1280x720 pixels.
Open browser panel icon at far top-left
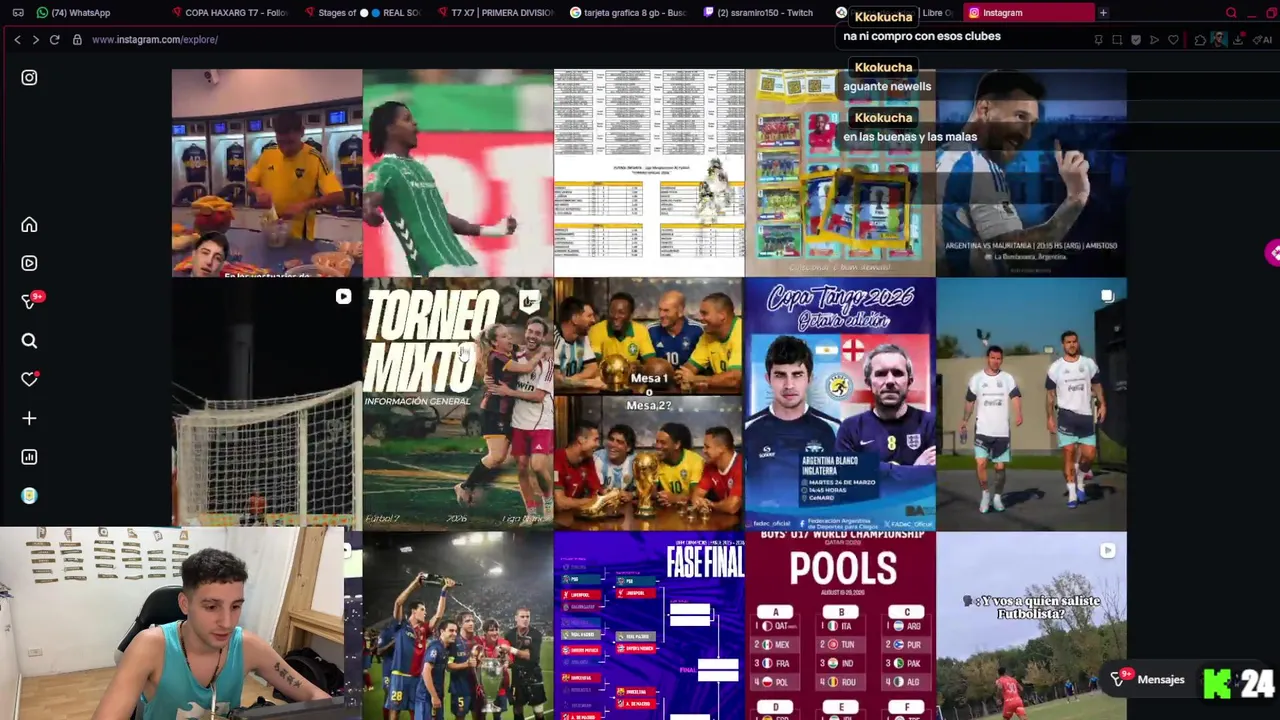18,13
